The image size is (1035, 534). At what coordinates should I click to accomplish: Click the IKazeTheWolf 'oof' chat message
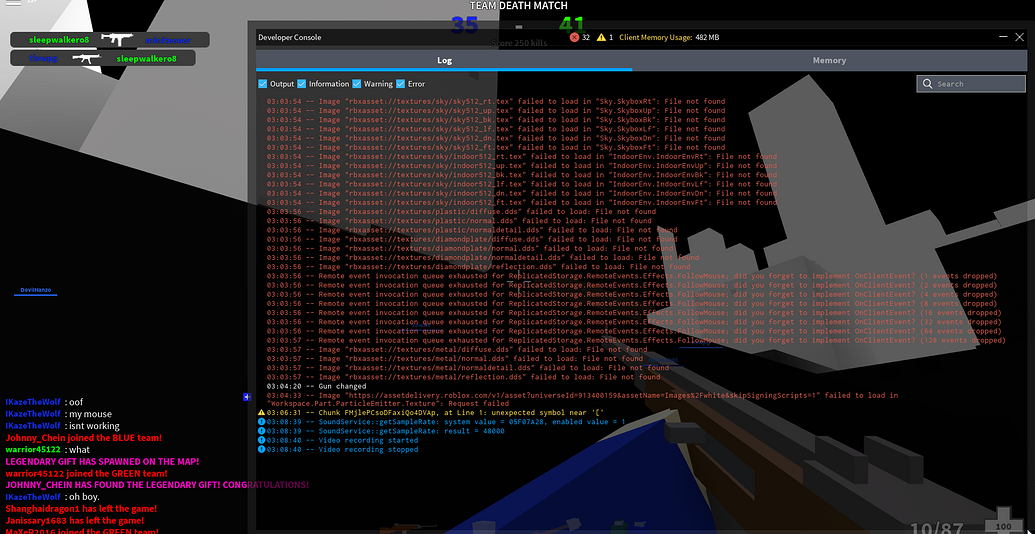pyautogui.click(x=44, y=402)
